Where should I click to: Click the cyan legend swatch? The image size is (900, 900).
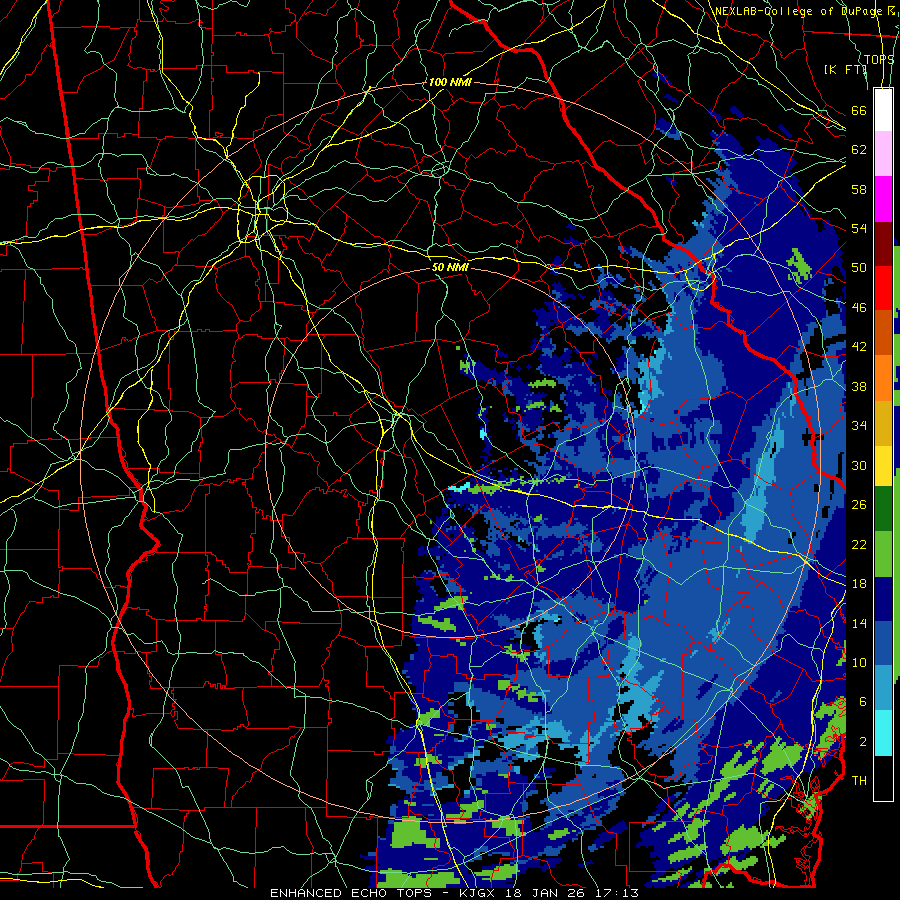pos(883,734)
